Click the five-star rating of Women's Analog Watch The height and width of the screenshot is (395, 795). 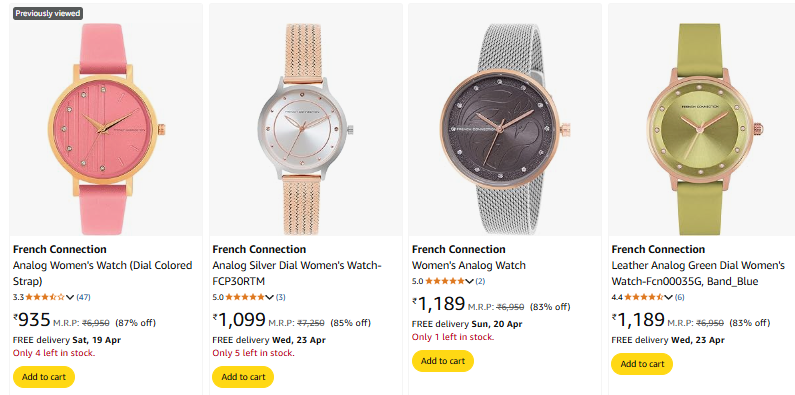tap(445, 281)
